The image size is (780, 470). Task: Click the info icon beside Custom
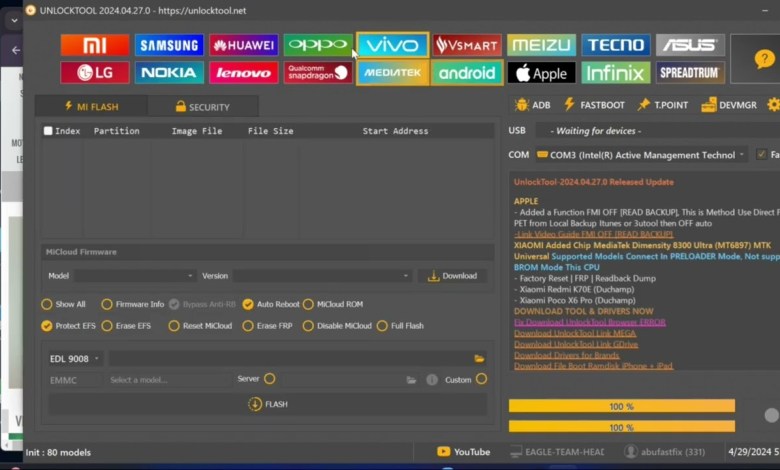[x=432, y=380]
